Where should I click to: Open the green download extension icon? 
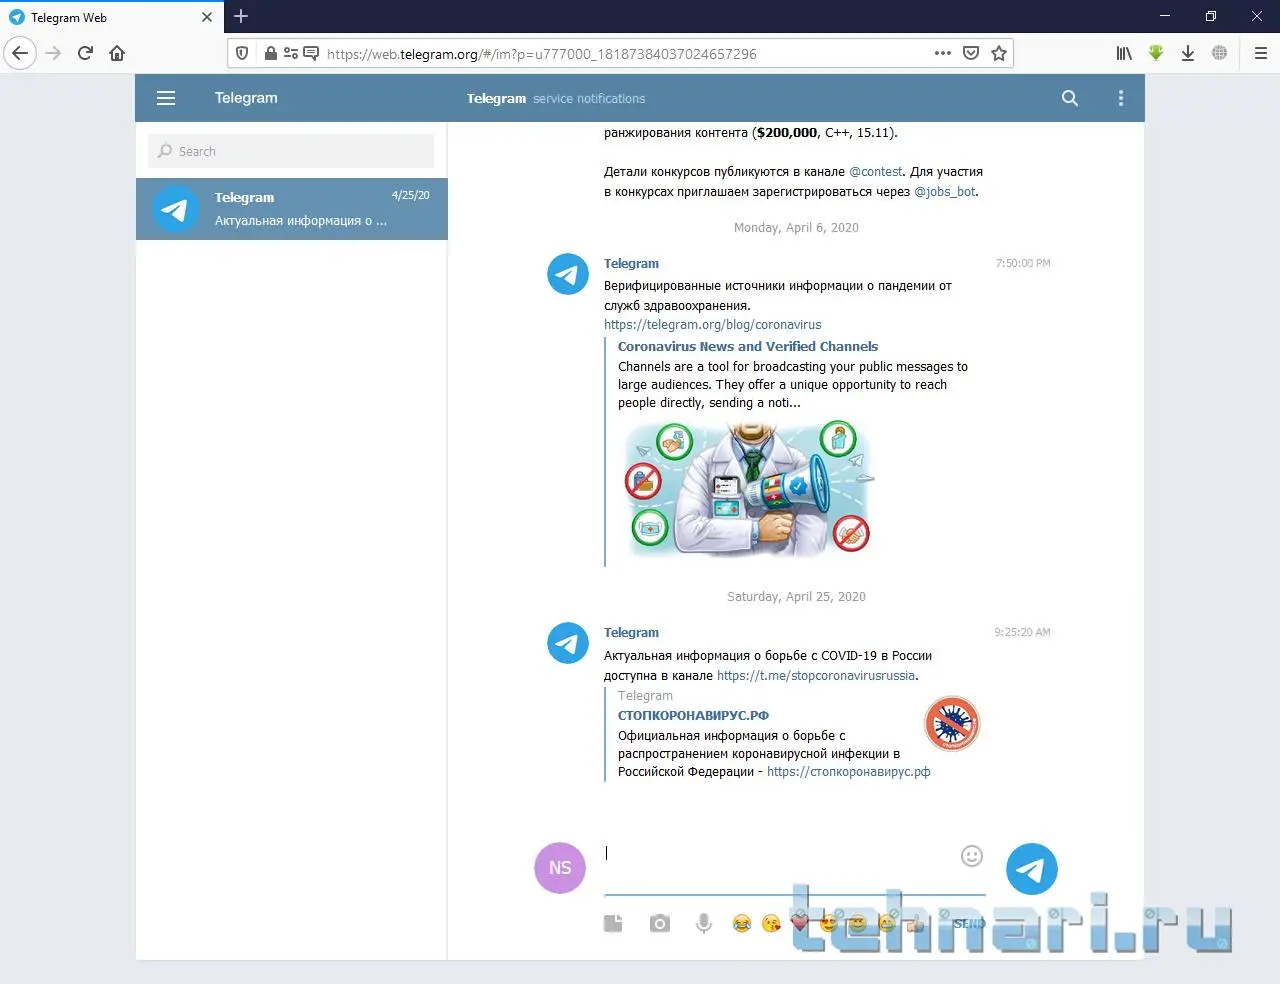(x=1156, y=53)
